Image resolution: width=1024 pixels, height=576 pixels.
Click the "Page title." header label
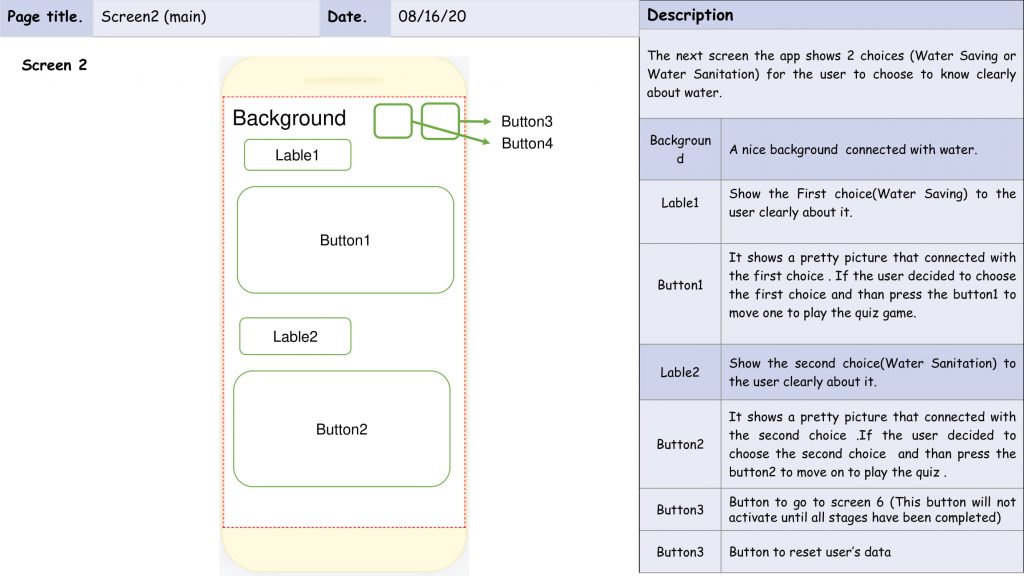pos(45,17)
